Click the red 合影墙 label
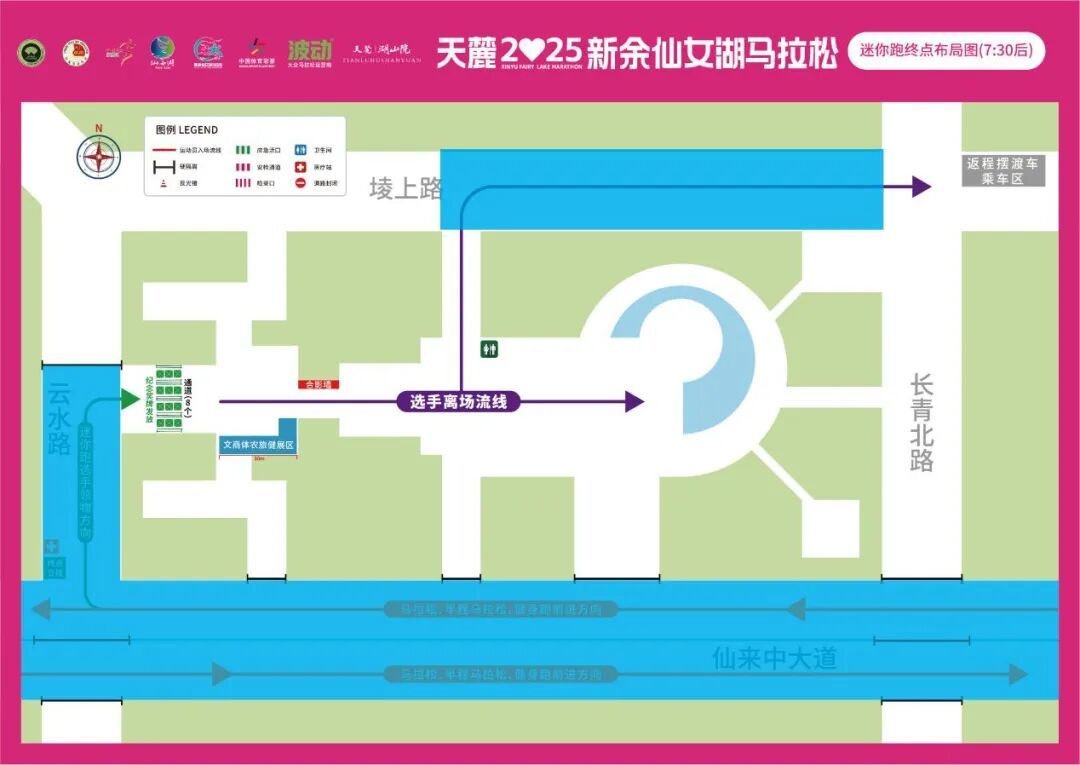The height and width of the screenshot is (765, 1080). coord(318,384)
